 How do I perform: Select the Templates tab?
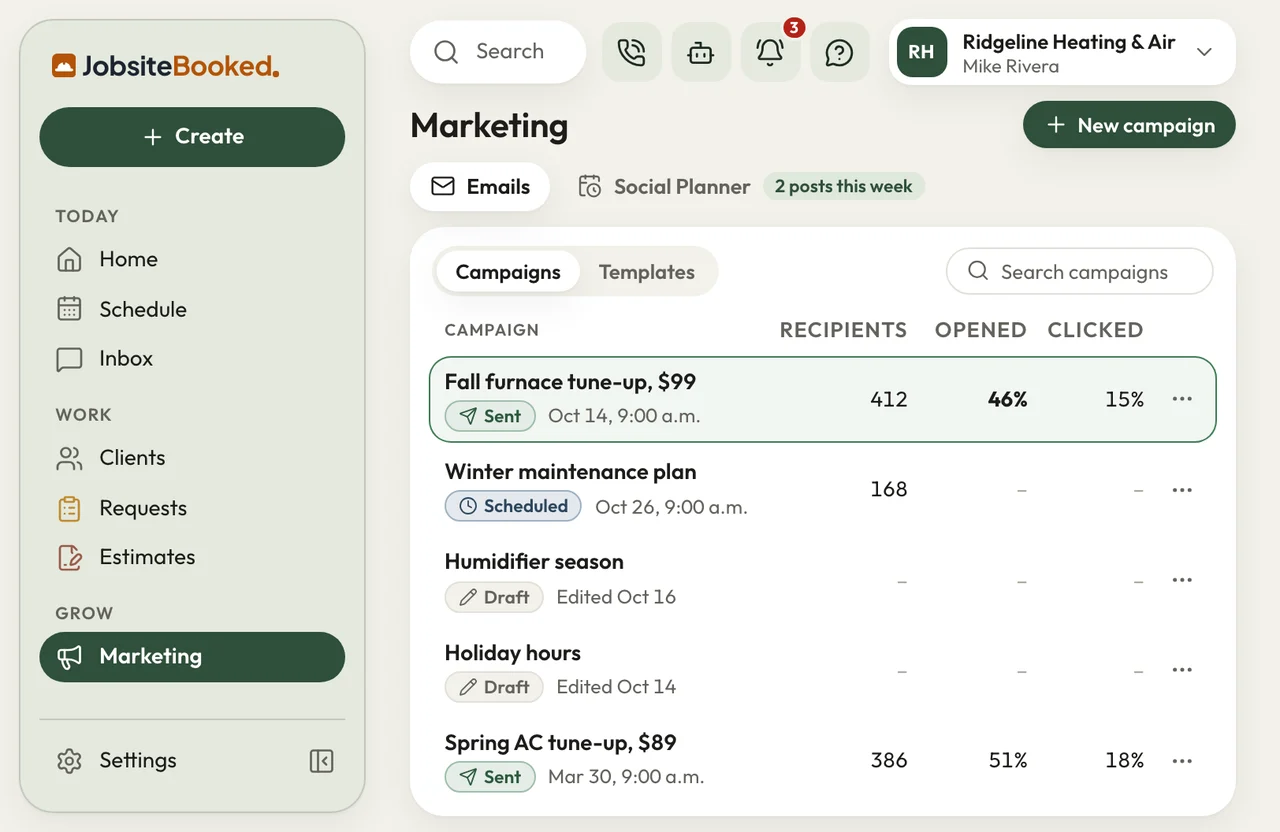coord(647,272)
